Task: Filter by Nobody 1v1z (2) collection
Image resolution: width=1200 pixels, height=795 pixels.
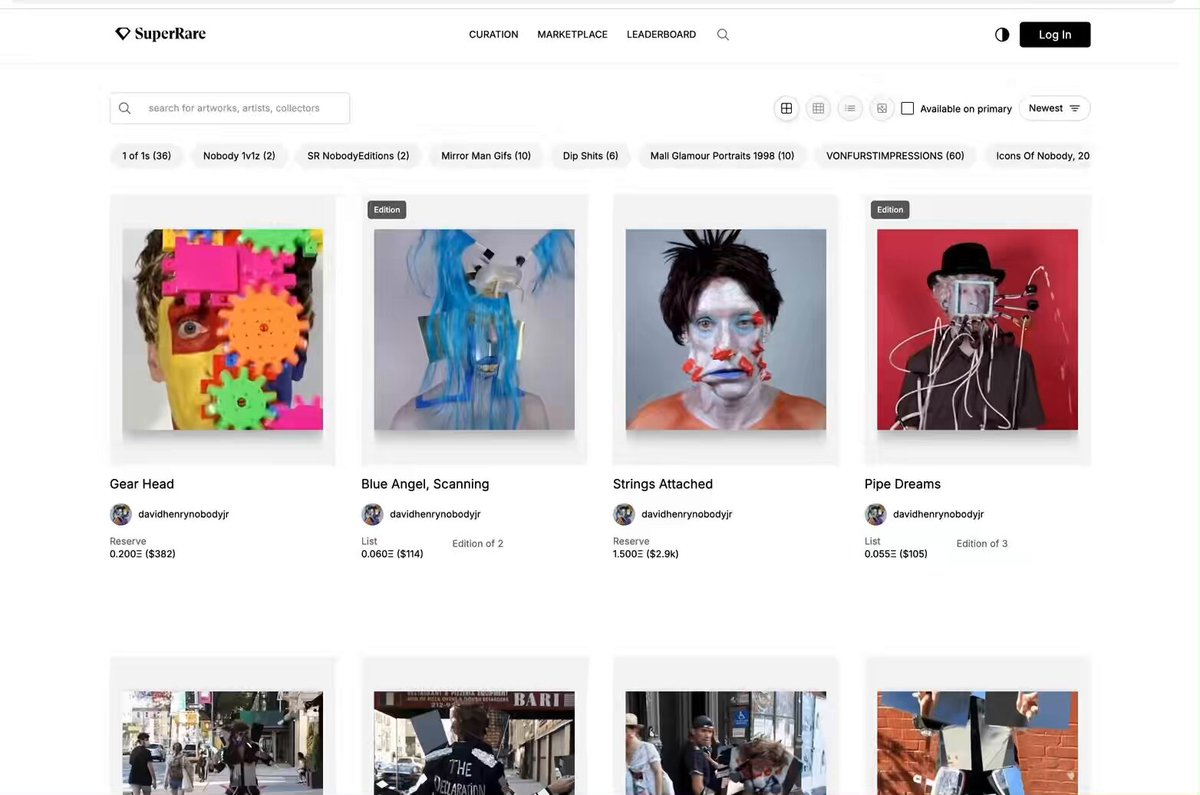Action: (x=239, y=156)
